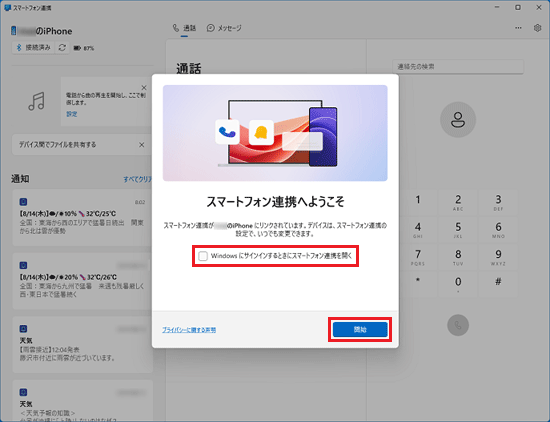550x422 pixels.
Task: Dial digit 3 DEF on keypad
Action: (498, 202)
